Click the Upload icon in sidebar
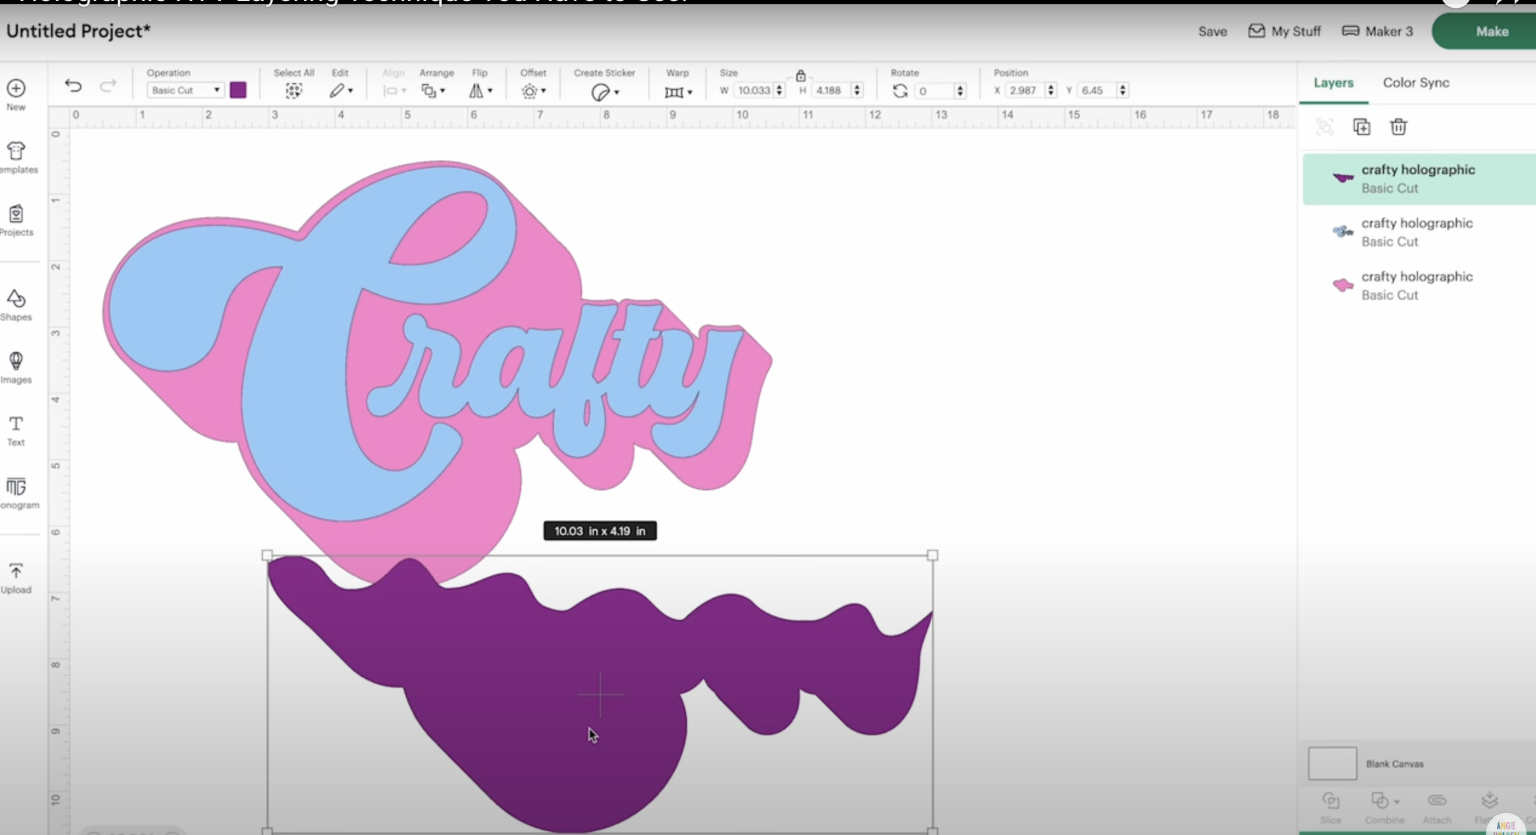1536x835 pixels. 16,576
